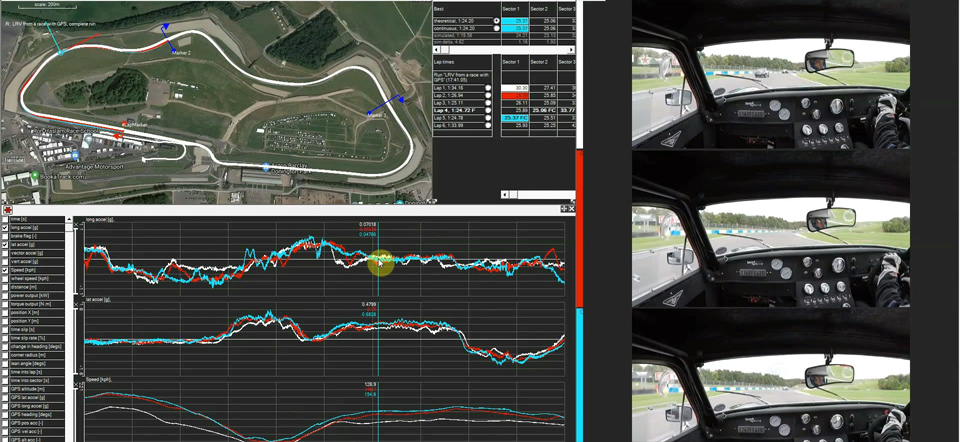This screenshot has height=442, width=960.
Task: Uncheck the lat accel [g] channel
Action: [6, 245]
